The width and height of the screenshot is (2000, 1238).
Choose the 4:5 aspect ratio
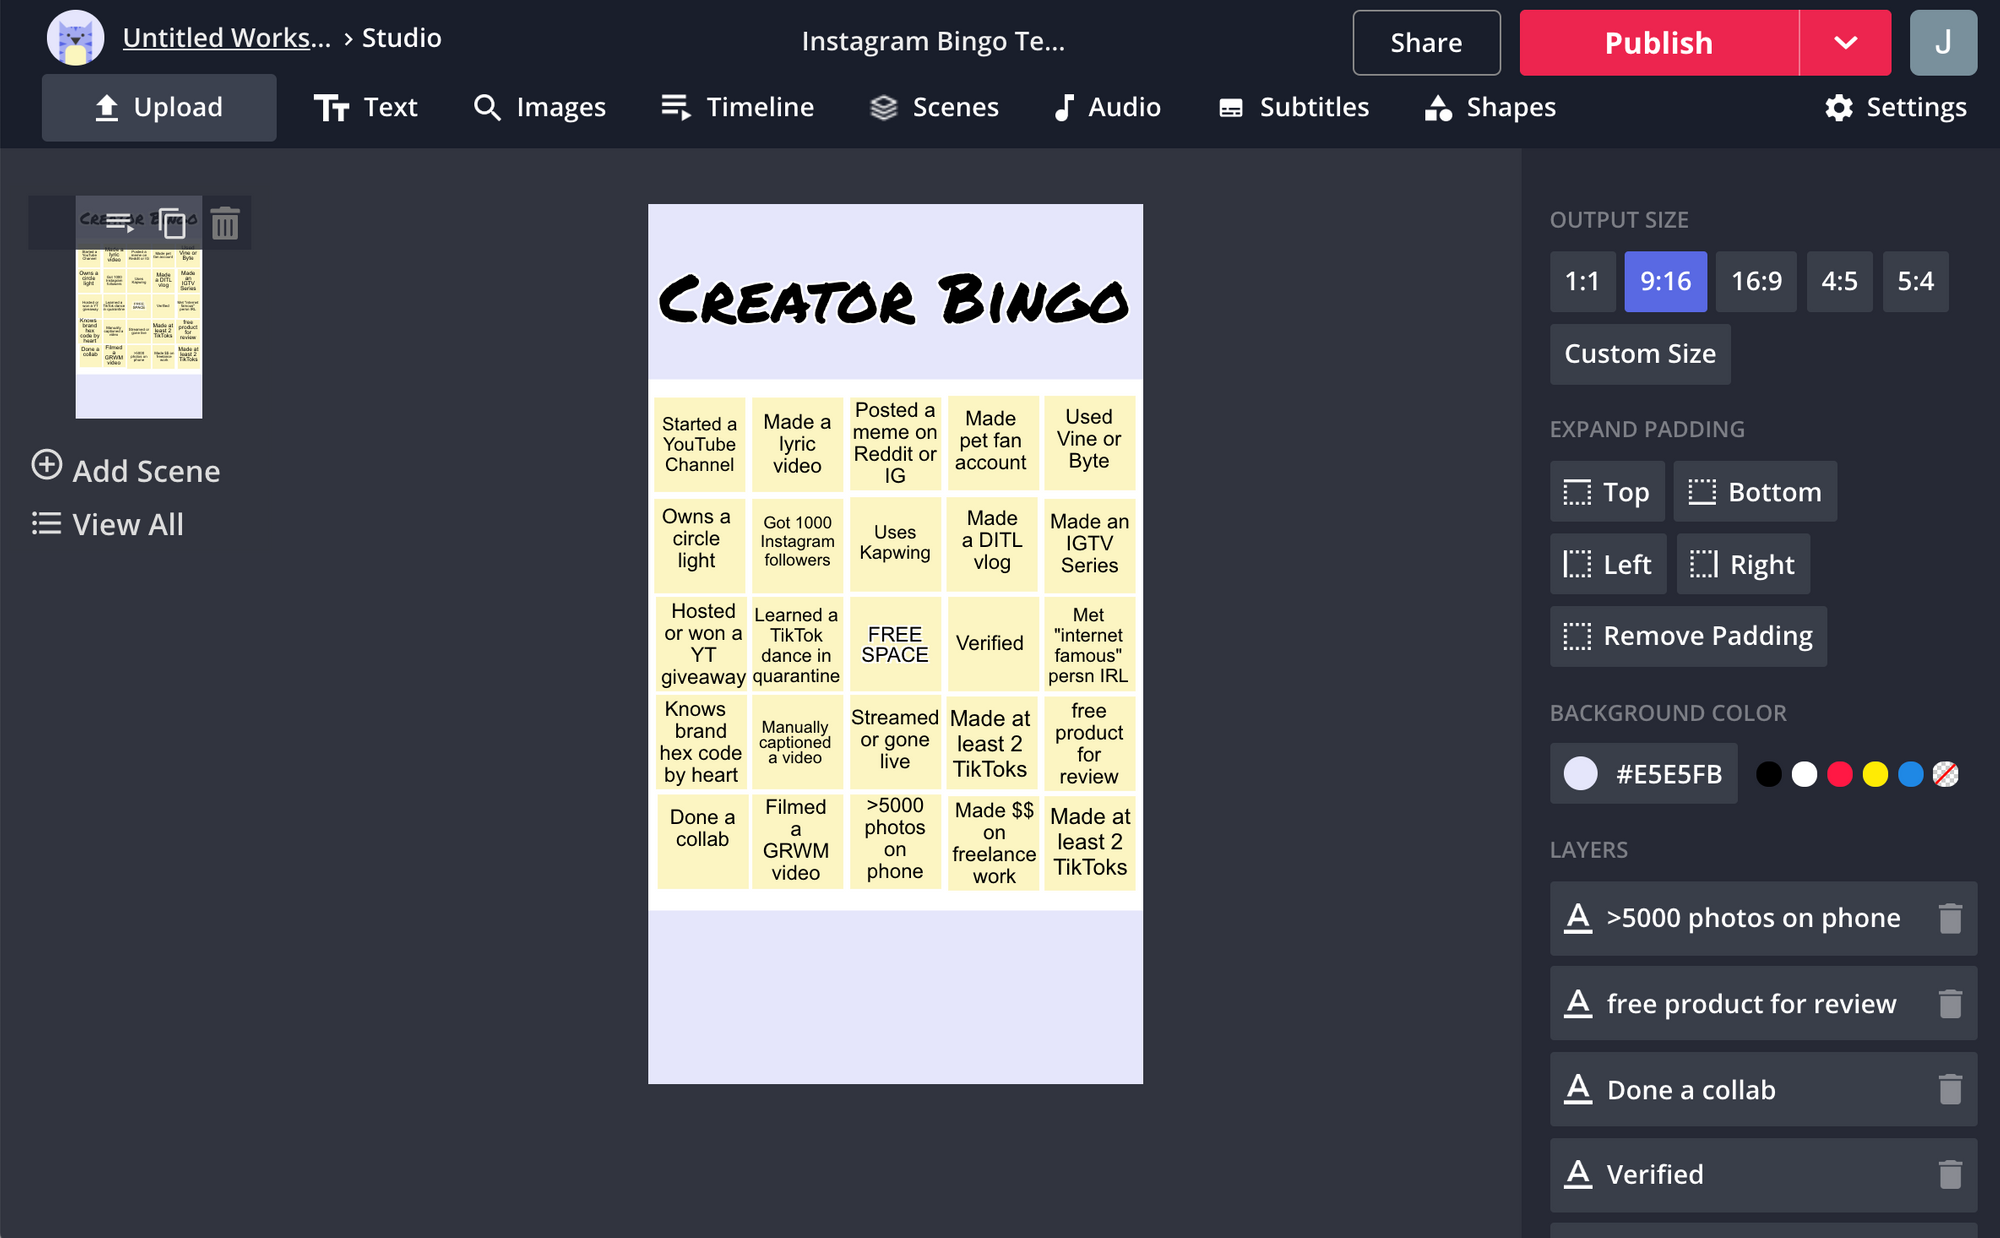[1838, 282]
